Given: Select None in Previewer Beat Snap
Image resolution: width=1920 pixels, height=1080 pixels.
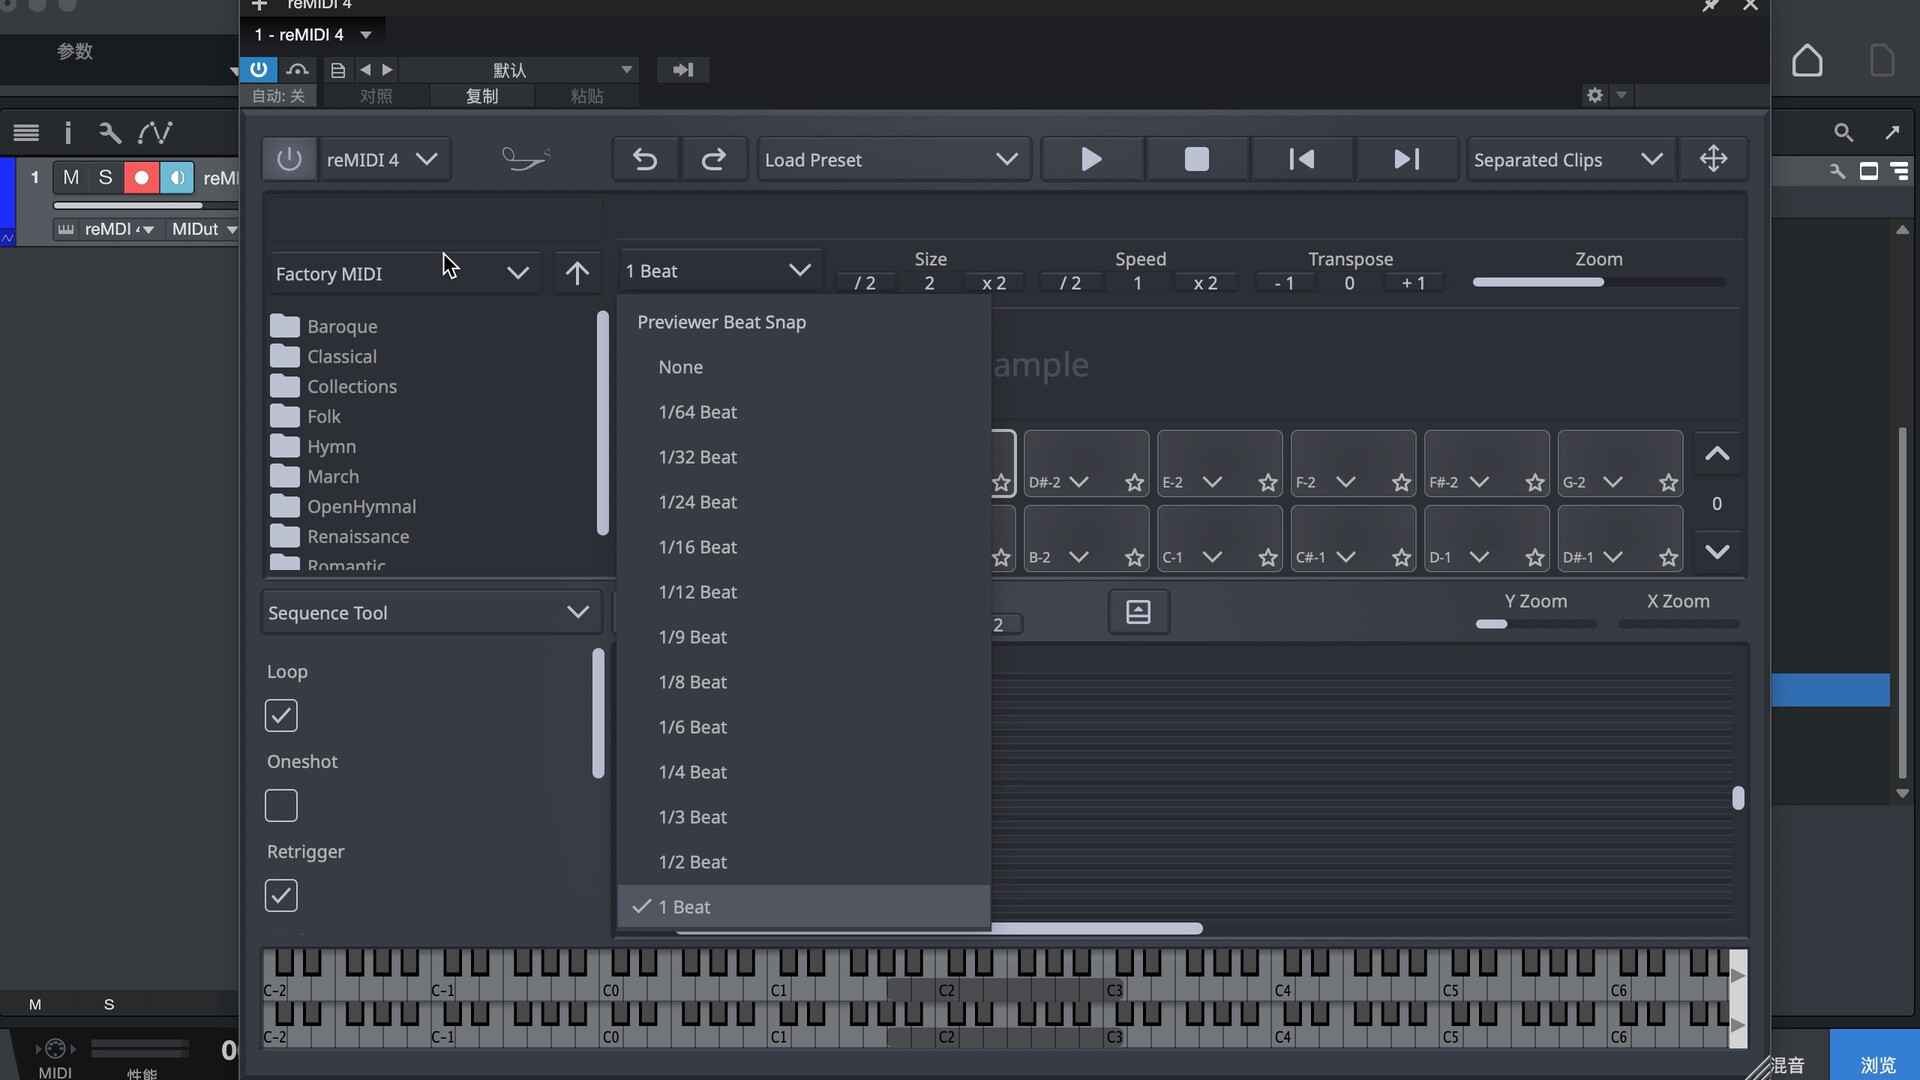Looking at the screenshot, I should 804,367.
